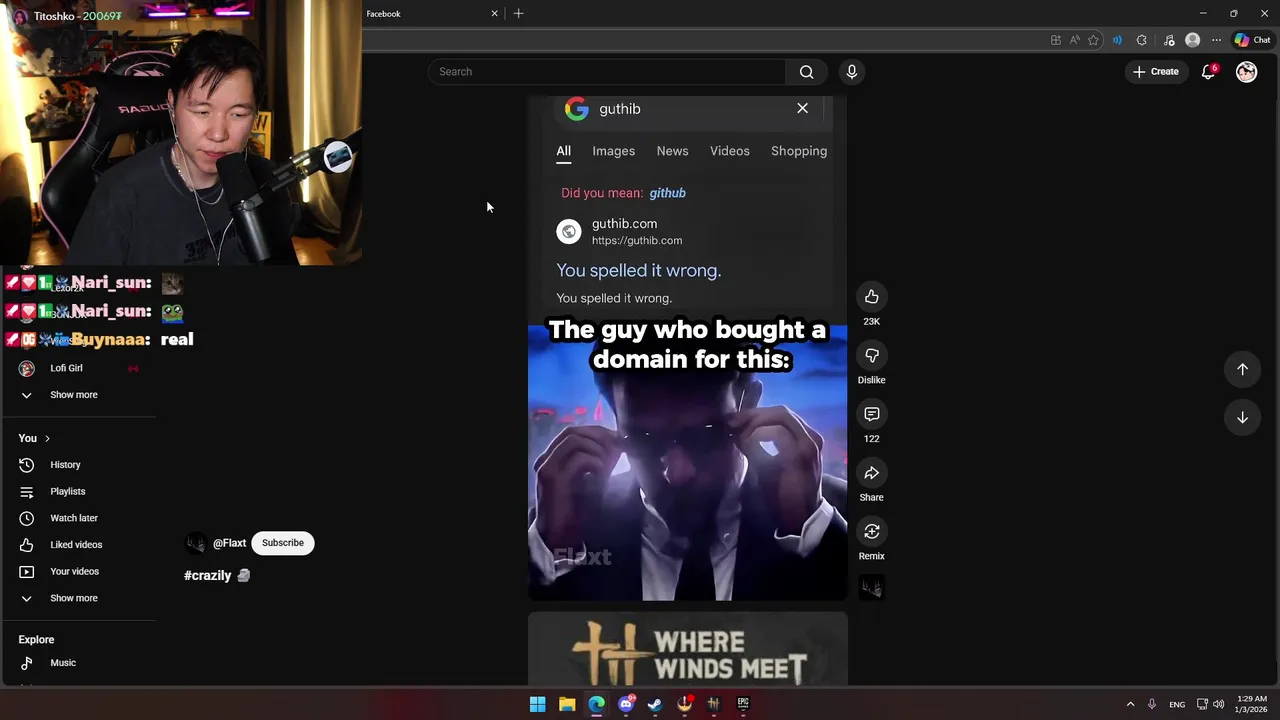This screenshot has width=1280, height=720.
Task: Click the Shorts video player
Action: coord(688,350)
